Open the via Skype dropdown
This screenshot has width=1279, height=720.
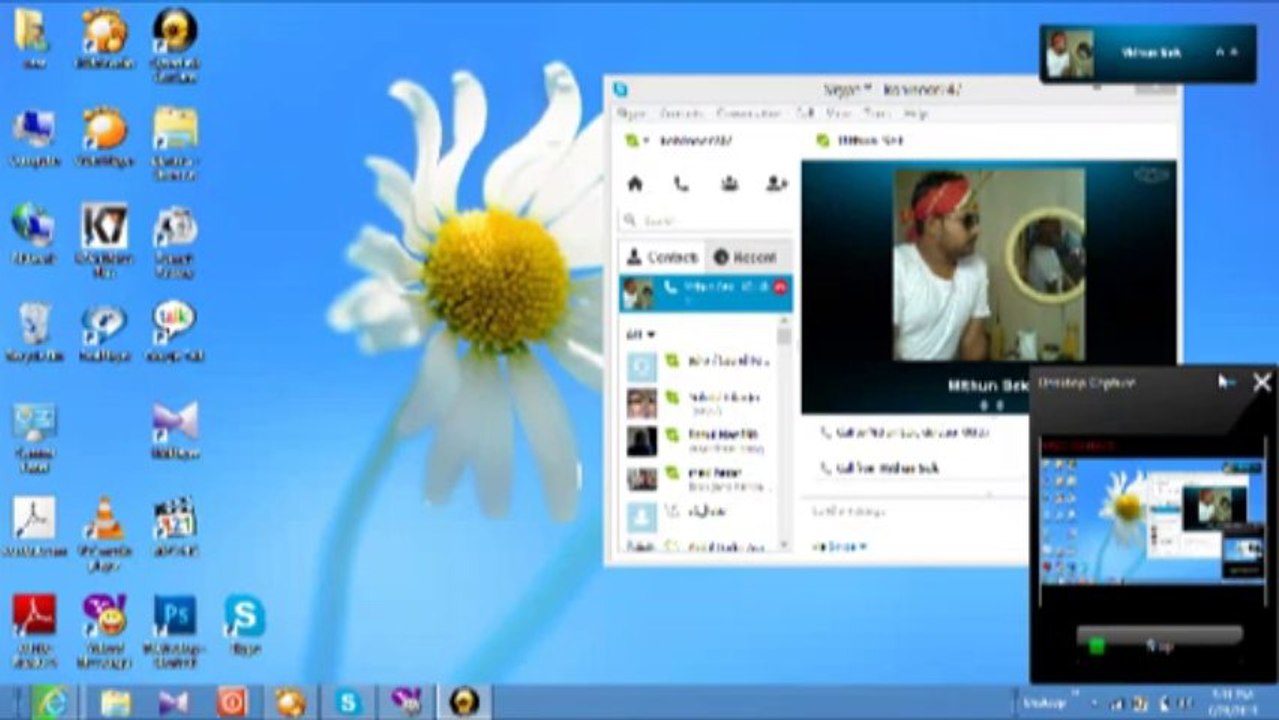(x=839, y=546)
